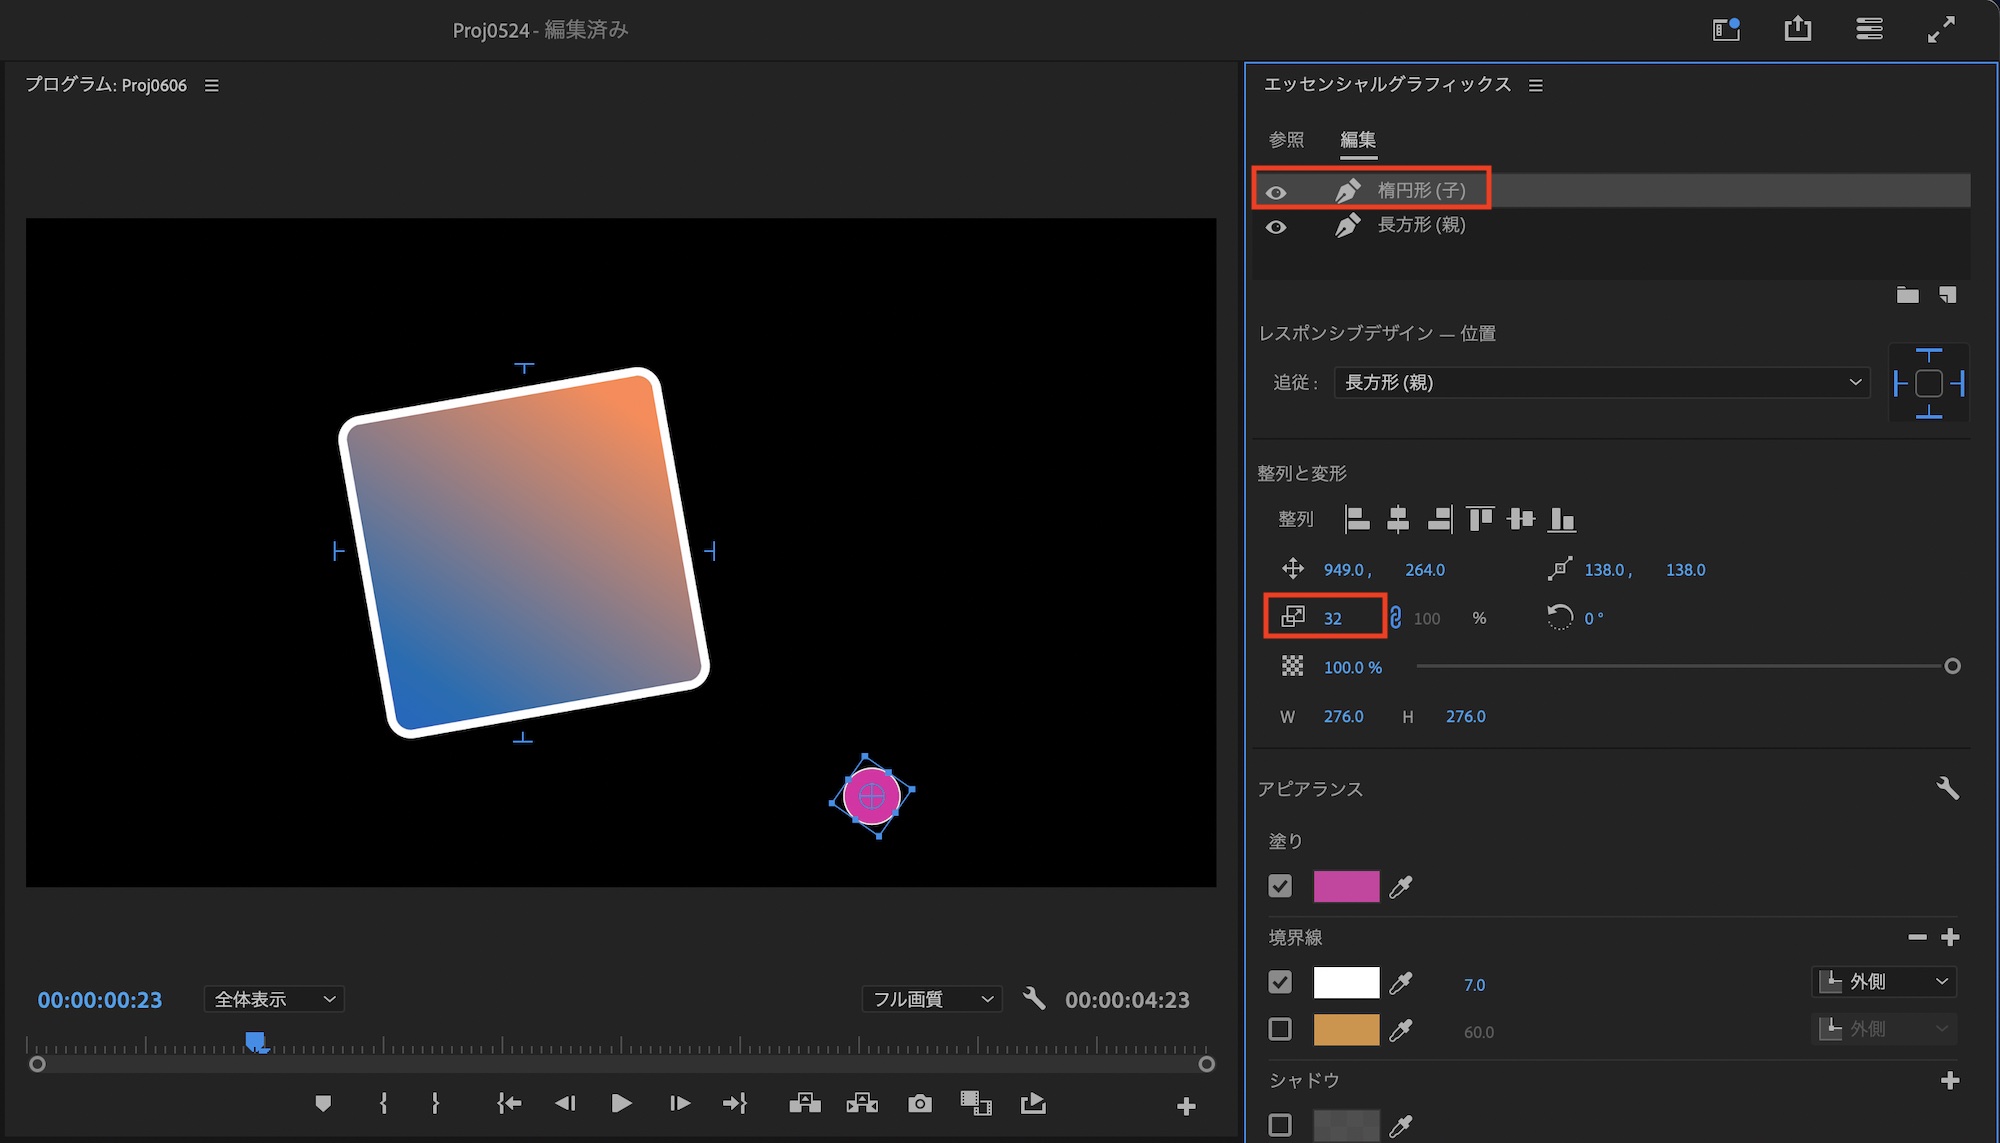Click the add marker icon

[322, 1104]
